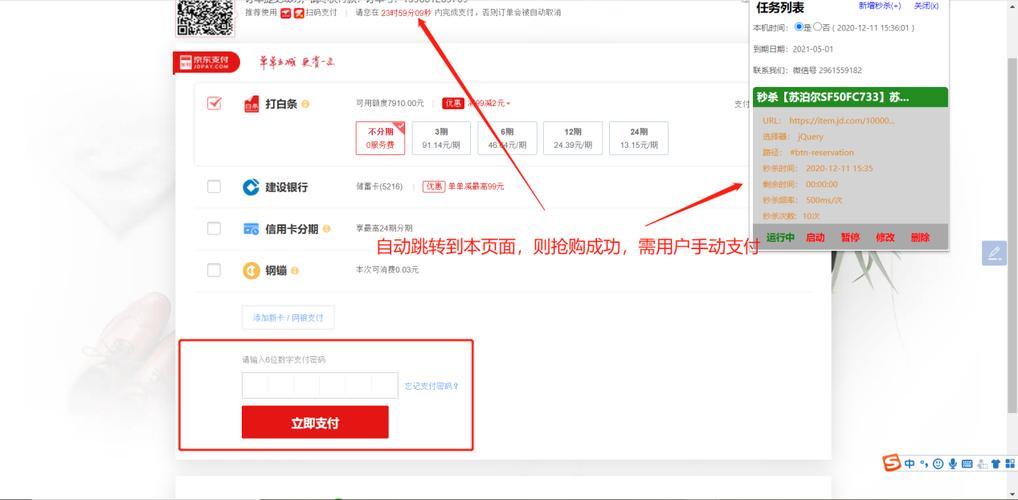1018x500 pixels.
Task: Expand the 打白条 满99减2元 discount dropdown
Action: (x=488, y=103)
